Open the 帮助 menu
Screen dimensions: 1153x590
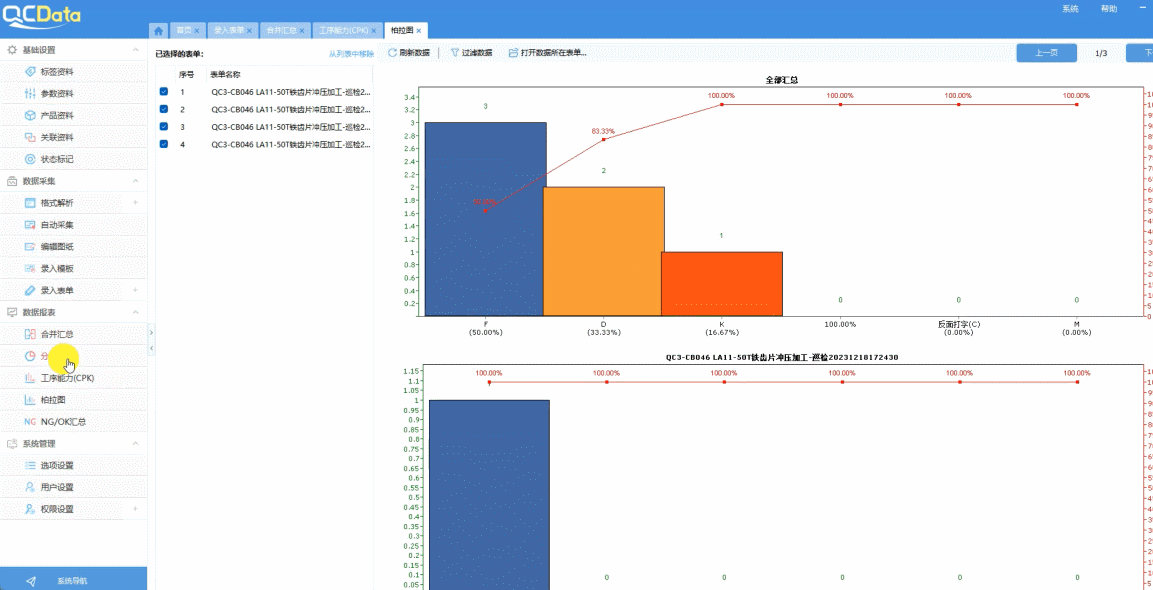(x=1109, y=9)
